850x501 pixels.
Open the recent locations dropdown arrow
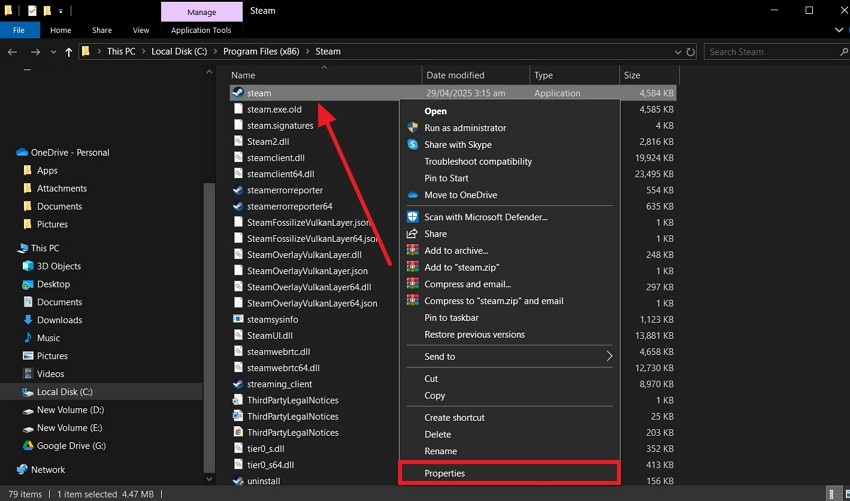pos(53,52)
